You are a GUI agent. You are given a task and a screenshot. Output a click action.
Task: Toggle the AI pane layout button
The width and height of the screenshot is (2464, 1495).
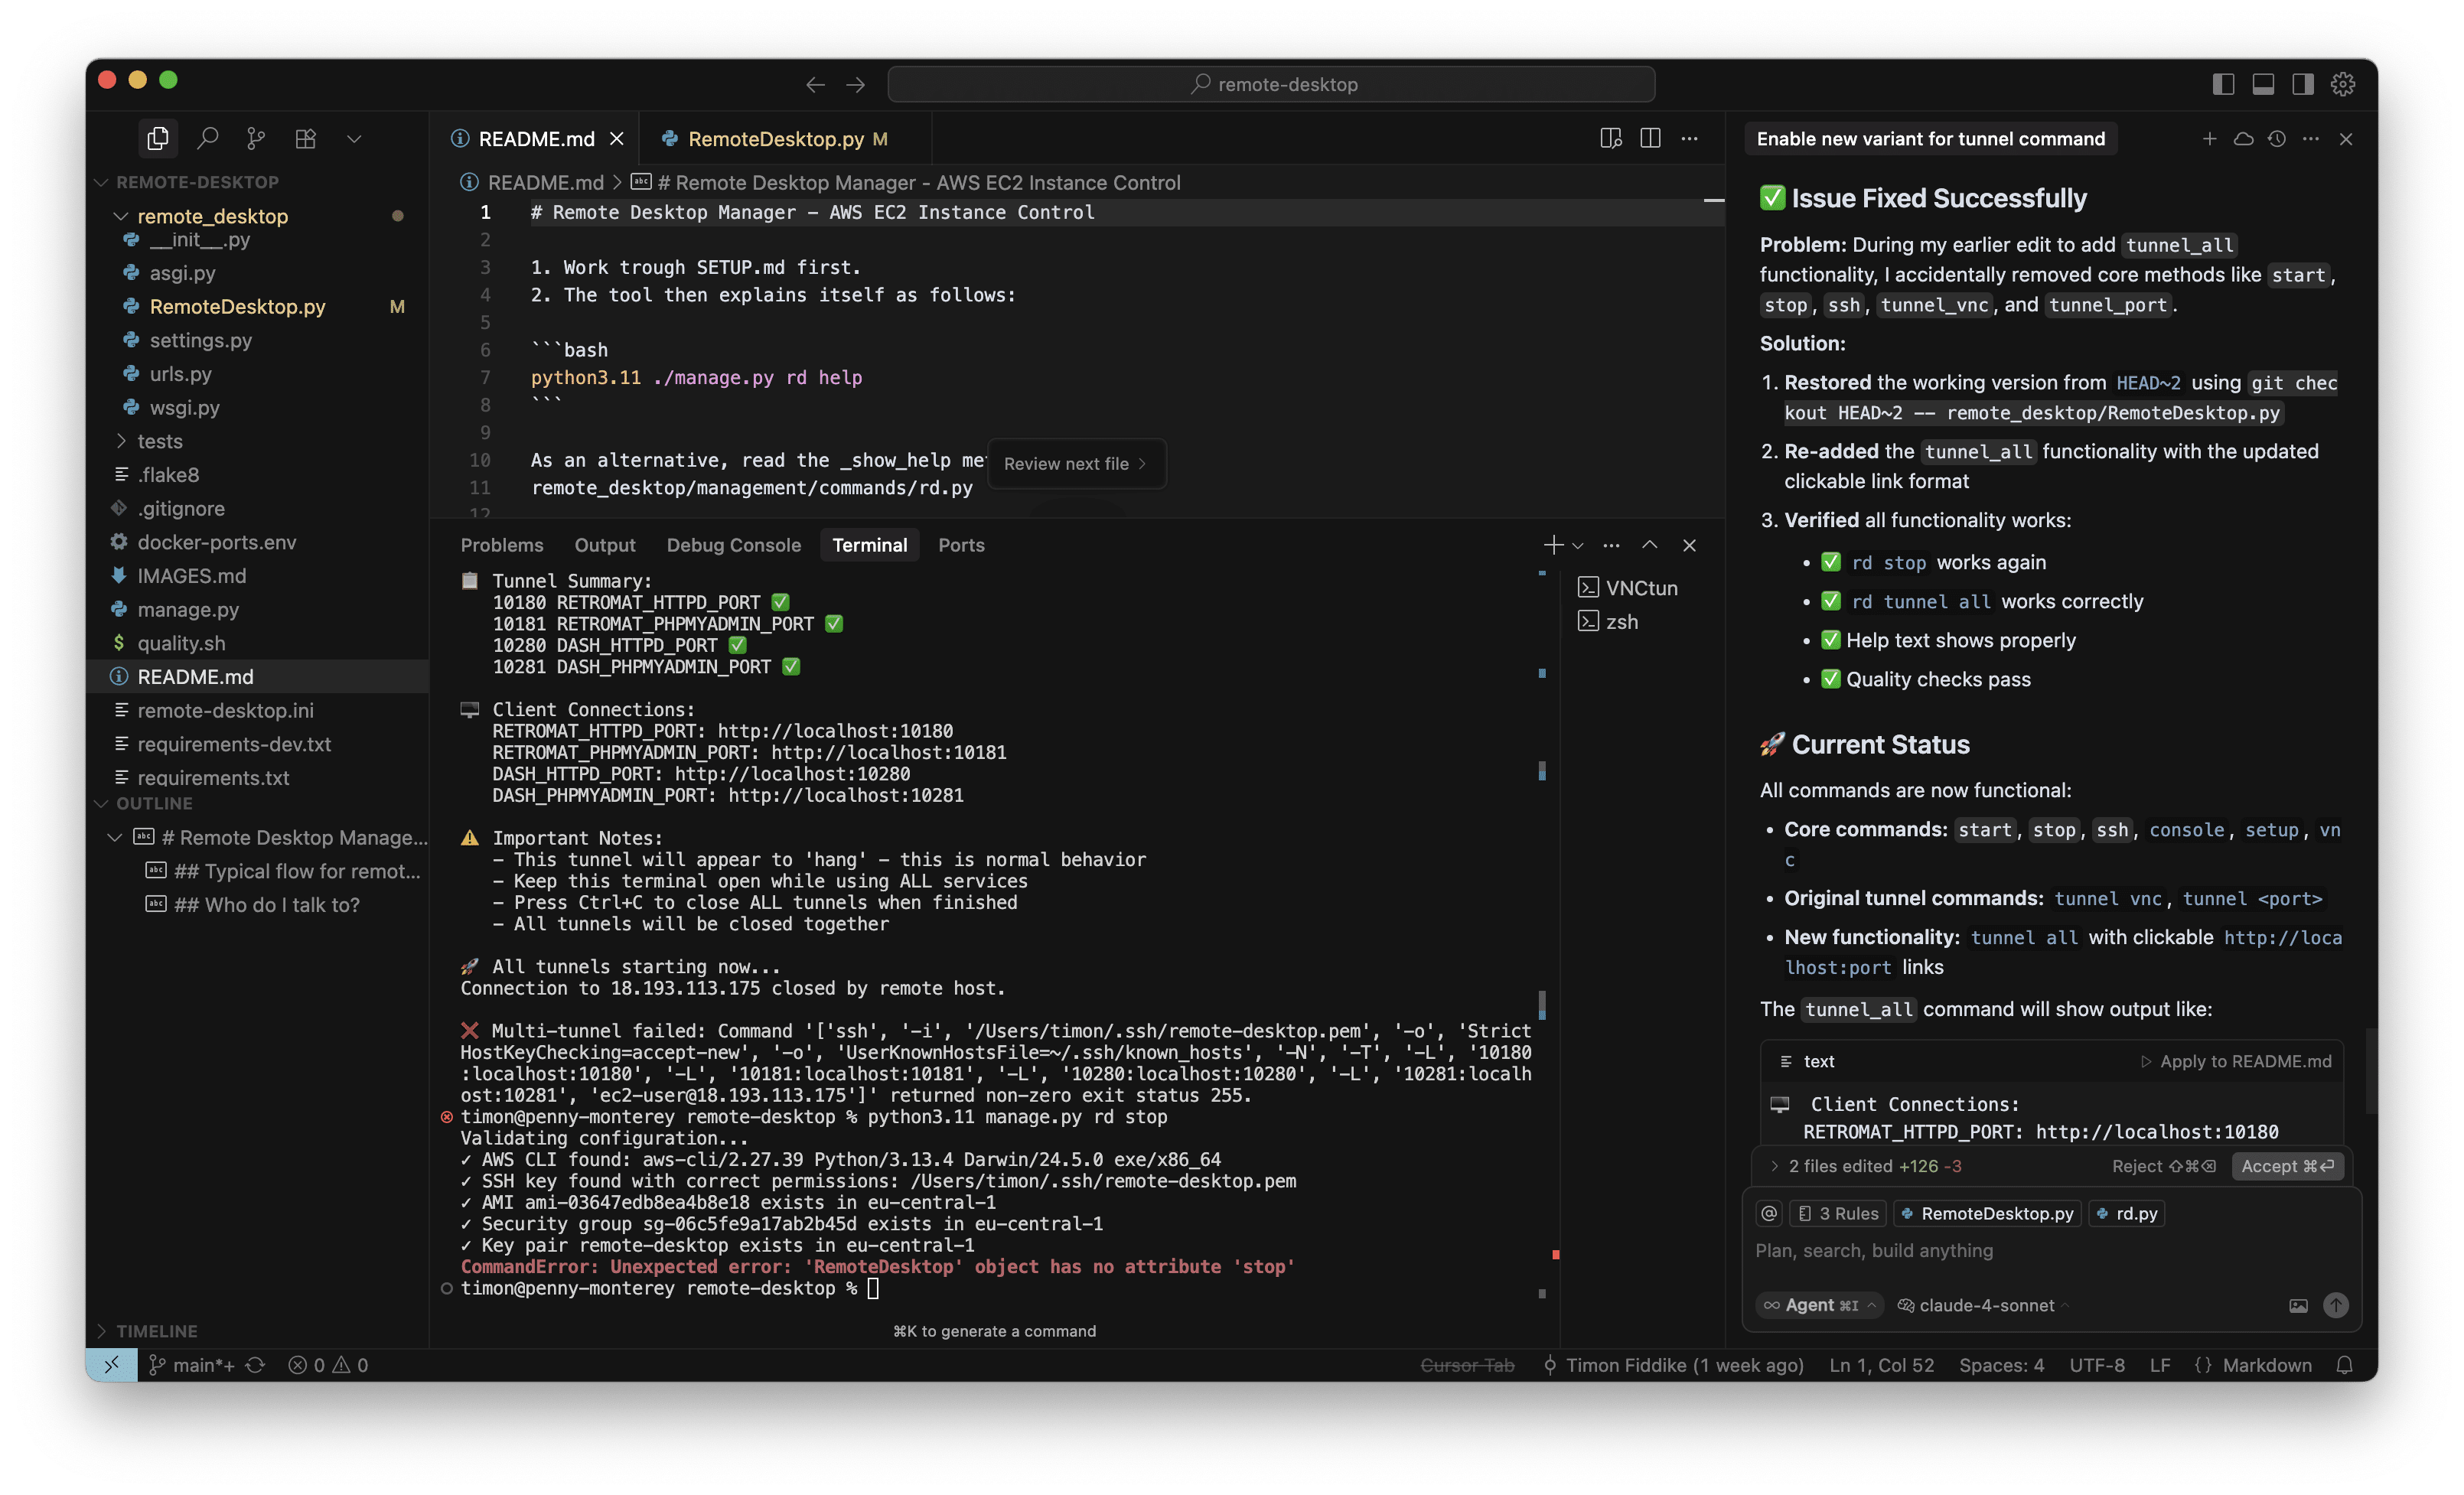pos(2303,84)
